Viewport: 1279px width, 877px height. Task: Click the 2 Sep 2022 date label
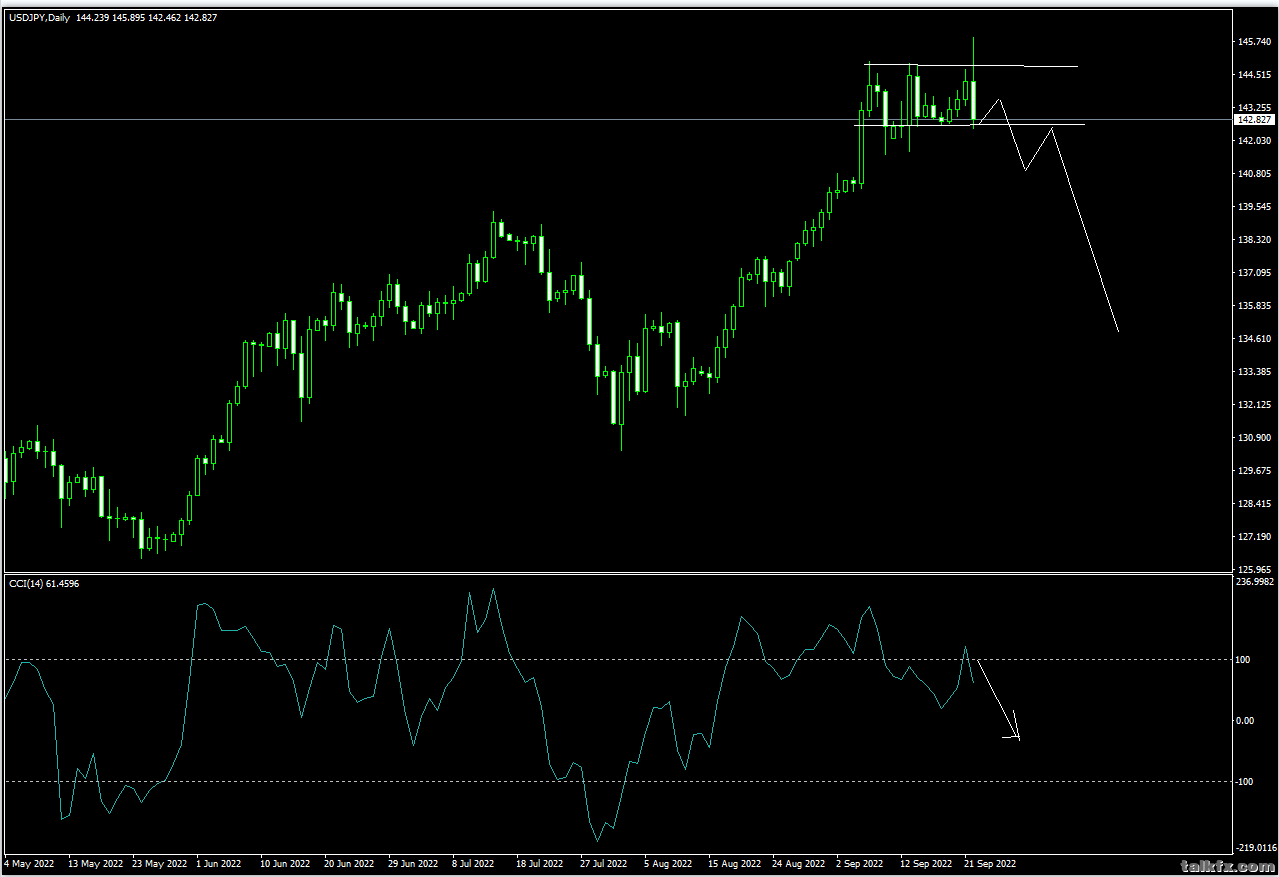tap(860, 863)
